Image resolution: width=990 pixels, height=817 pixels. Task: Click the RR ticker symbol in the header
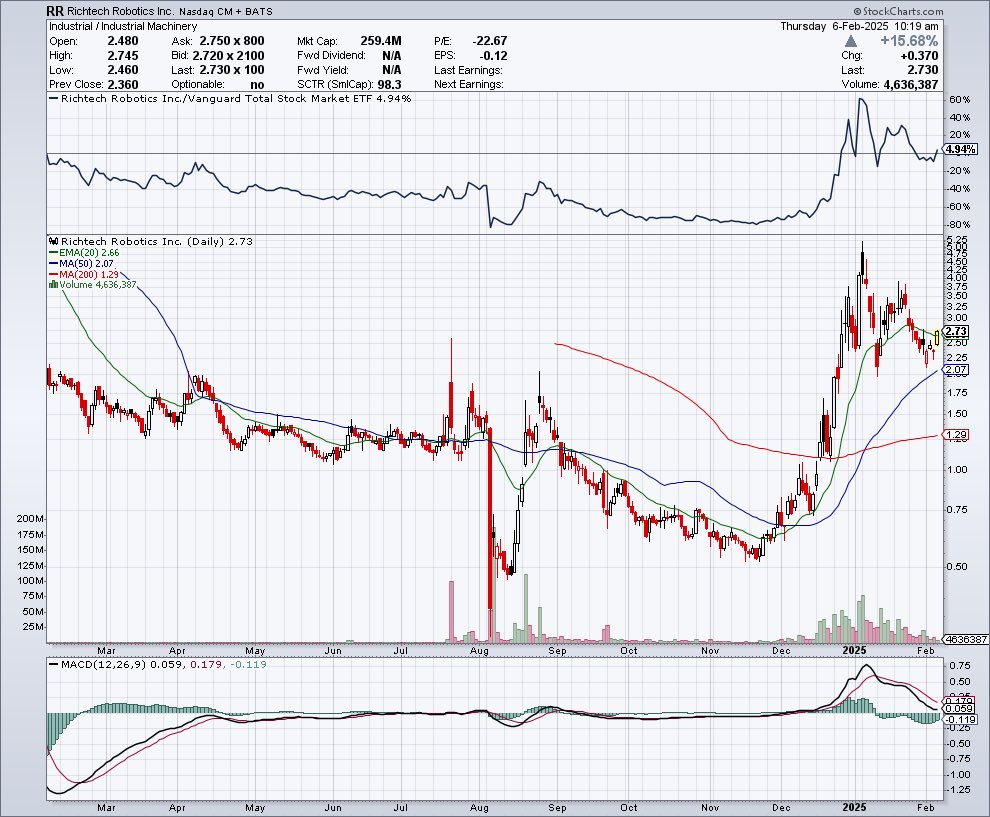point(55,11)
